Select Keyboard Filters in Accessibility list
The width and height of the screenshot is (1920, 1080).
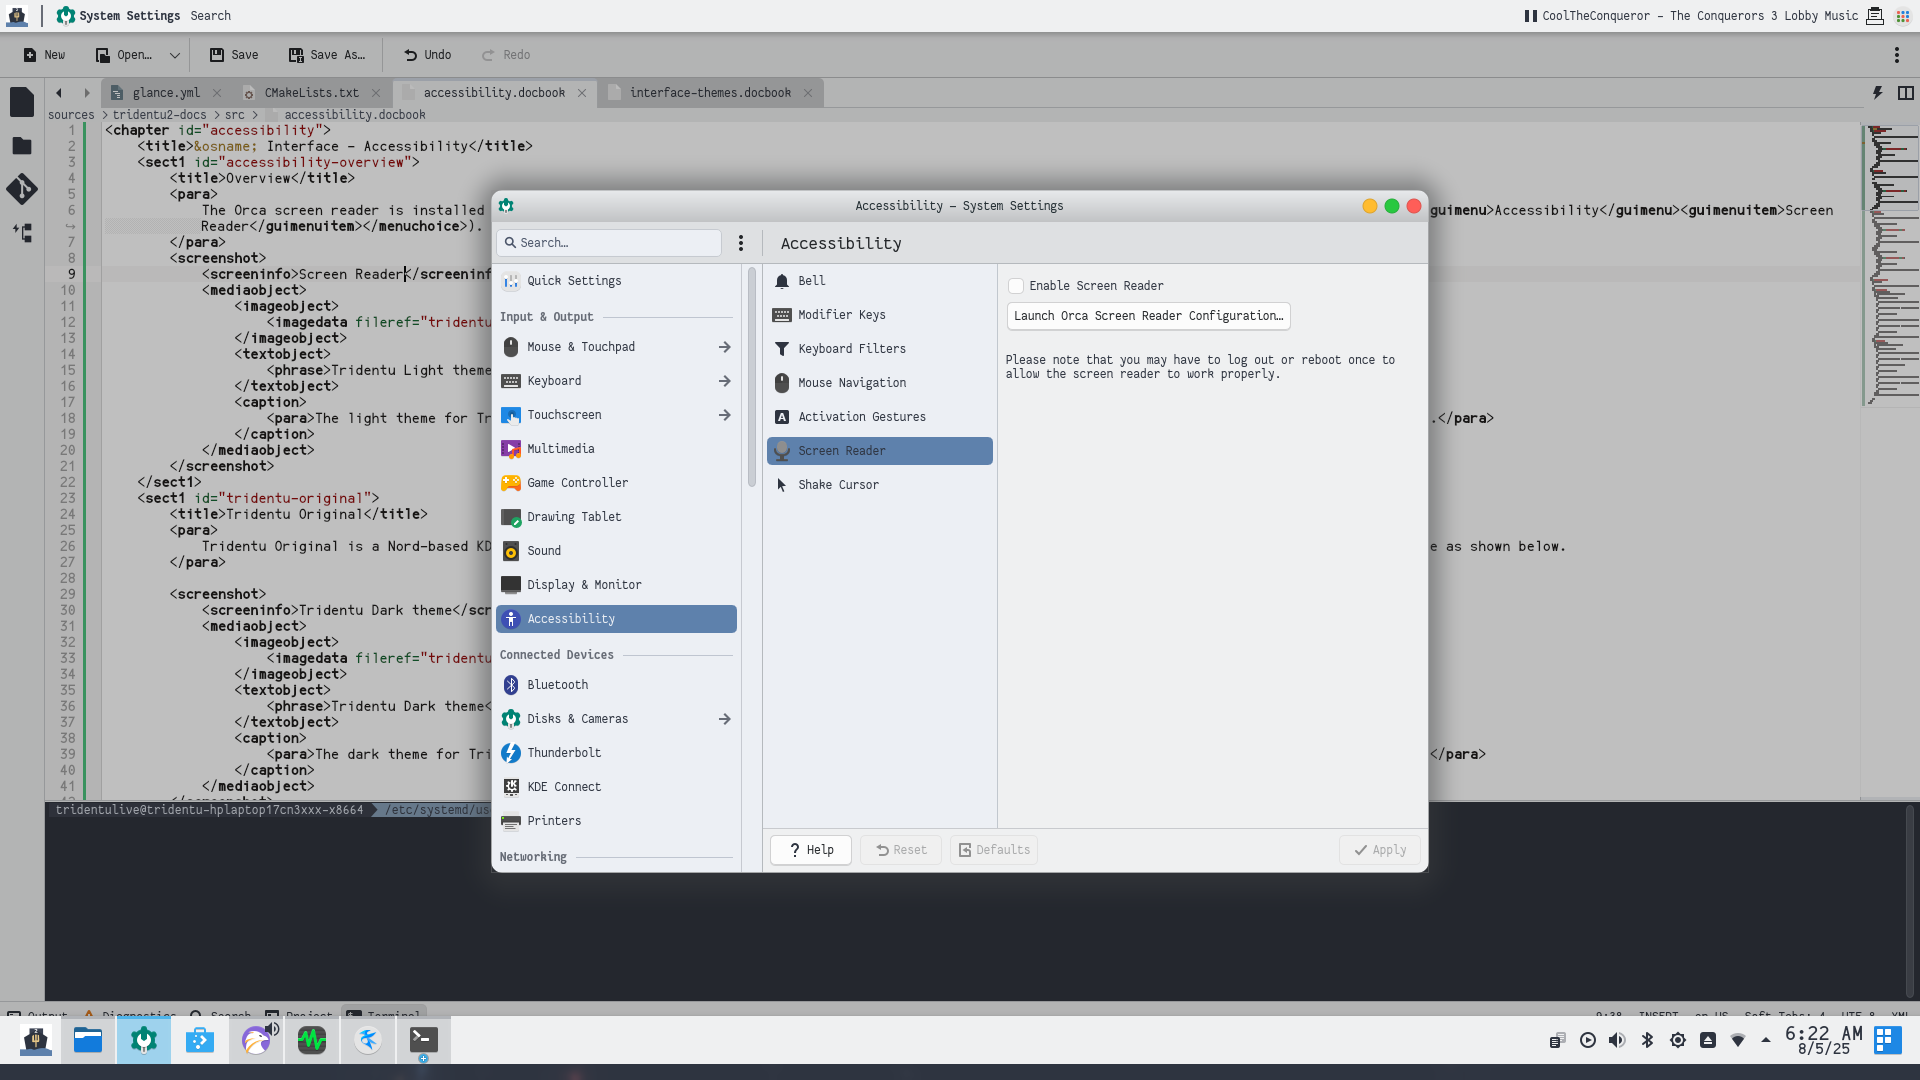coord(852,349)
